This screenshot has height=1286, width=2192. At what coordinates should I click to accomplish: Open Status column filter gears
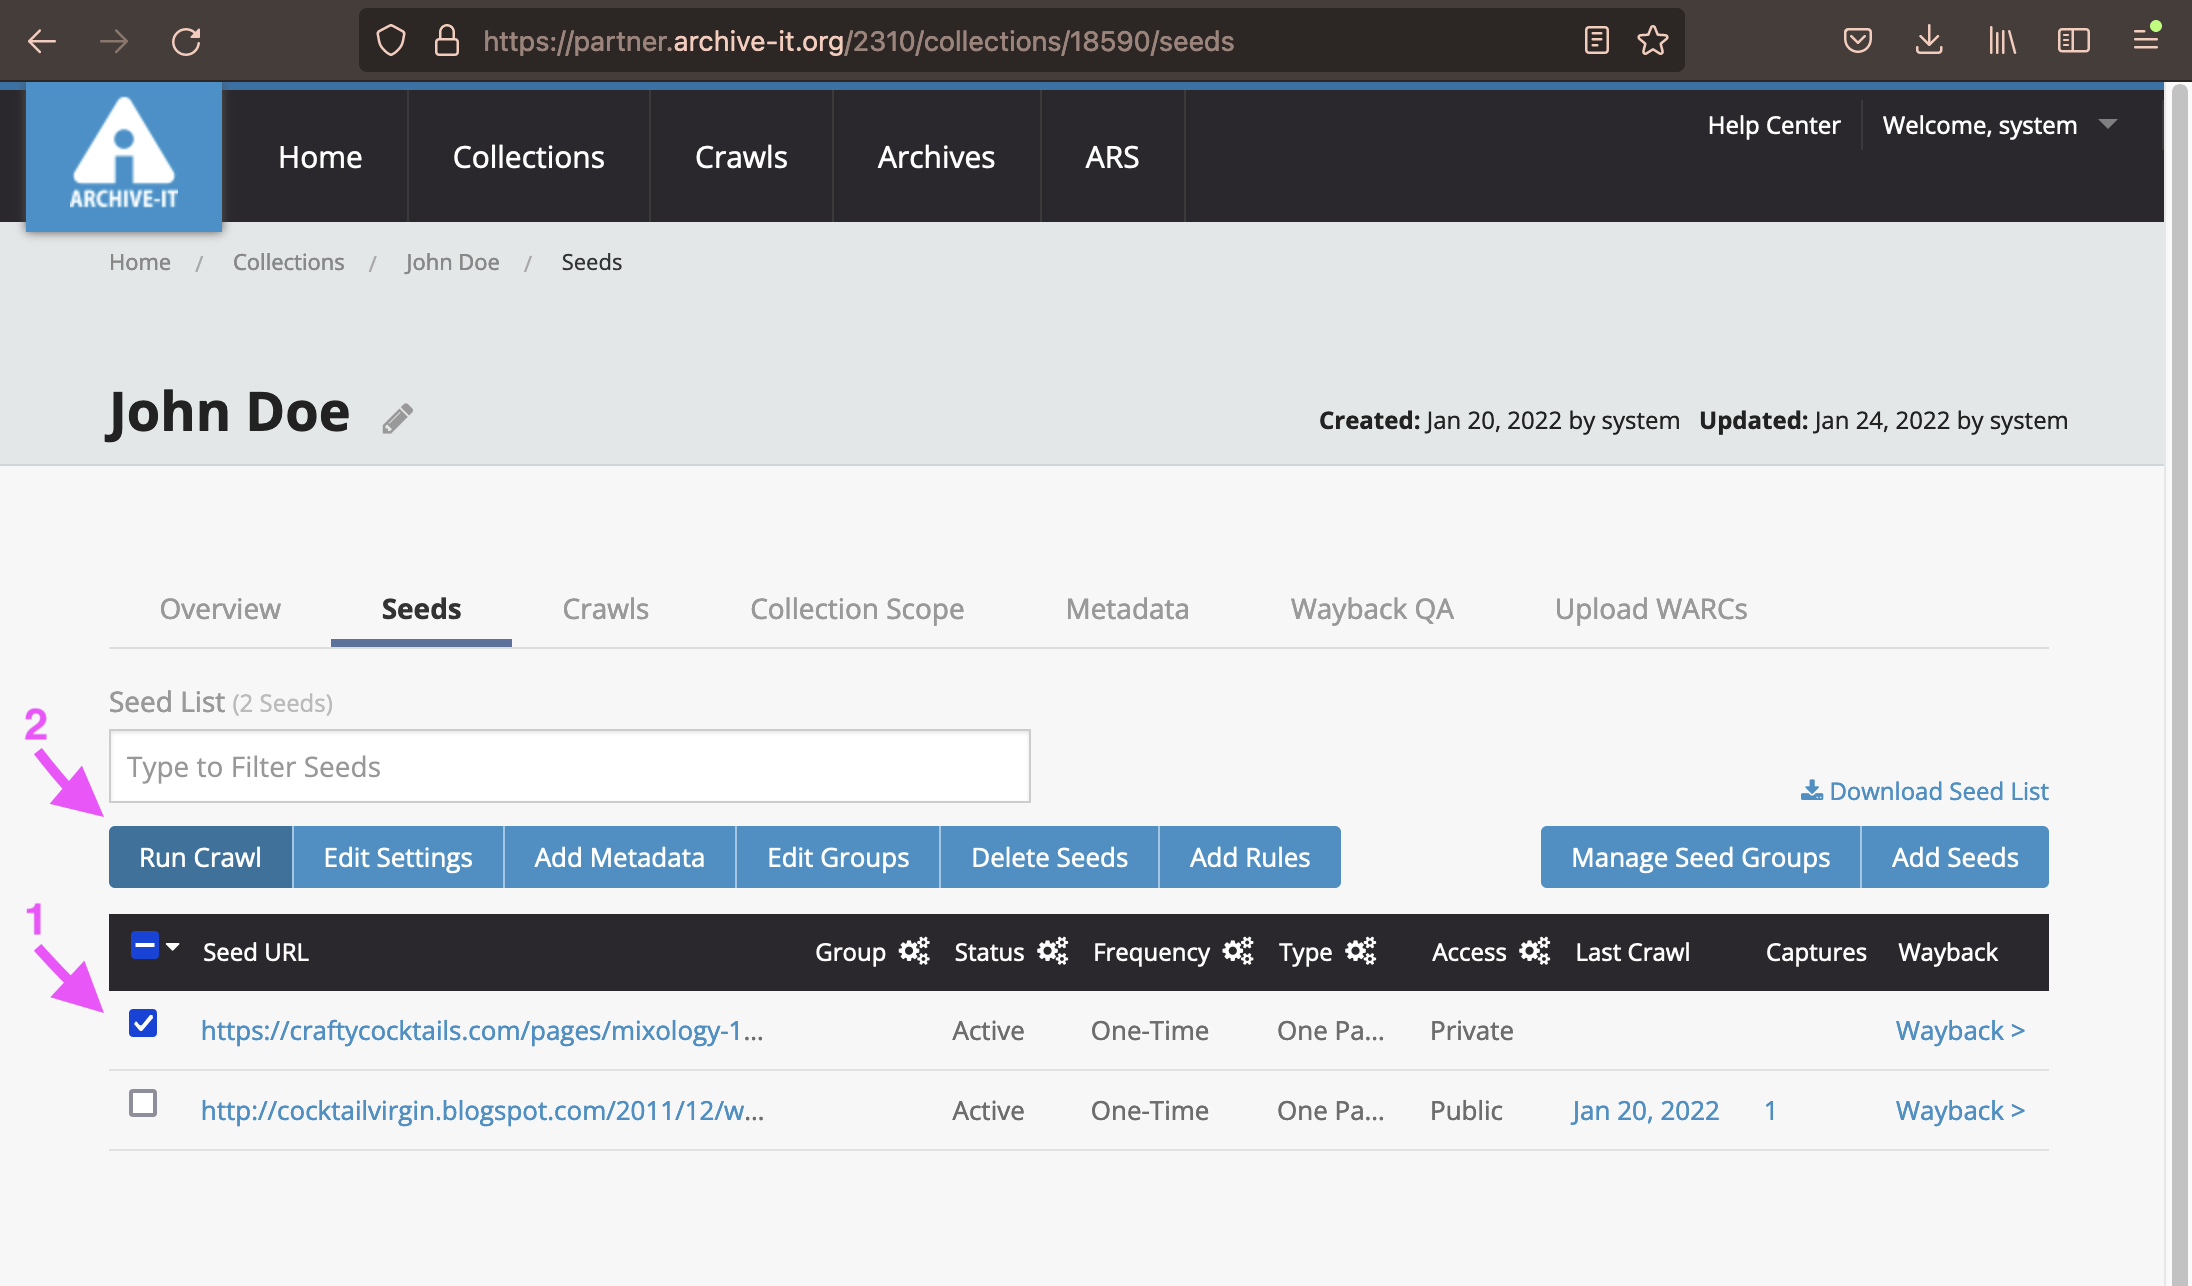pyautogui.click(x=1052, y=951)
